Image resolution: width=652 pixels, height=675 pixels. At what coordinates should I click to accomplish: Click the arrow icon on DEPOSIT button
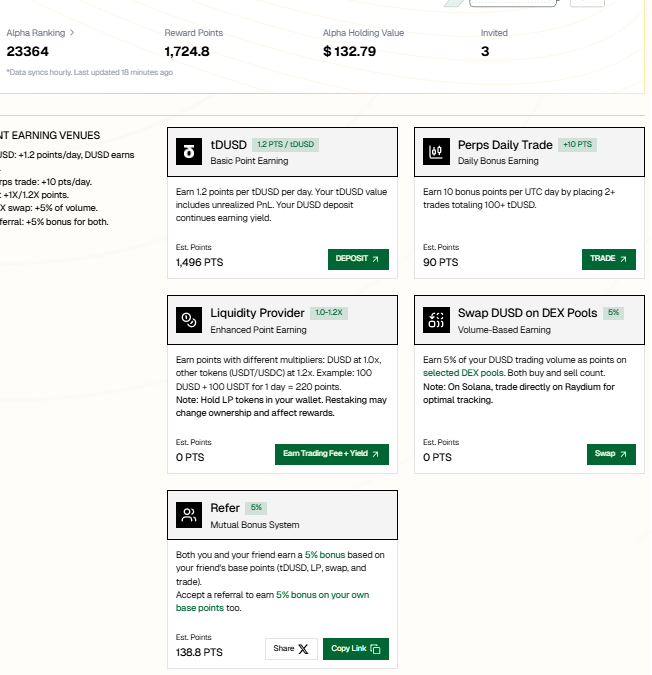point(375,259)
